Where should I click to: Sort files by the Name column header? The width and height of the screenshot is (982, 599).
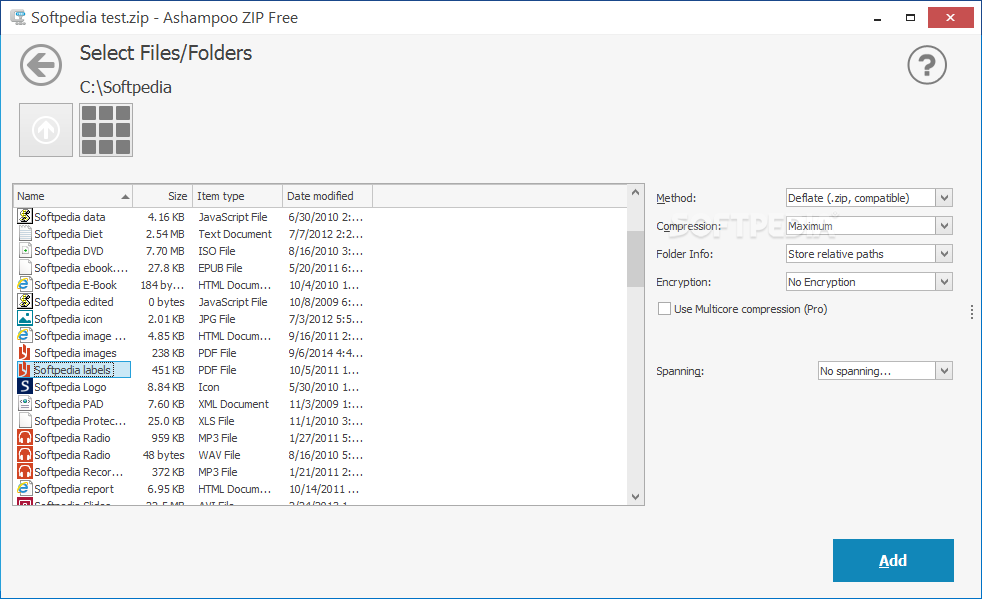[73, 196]
